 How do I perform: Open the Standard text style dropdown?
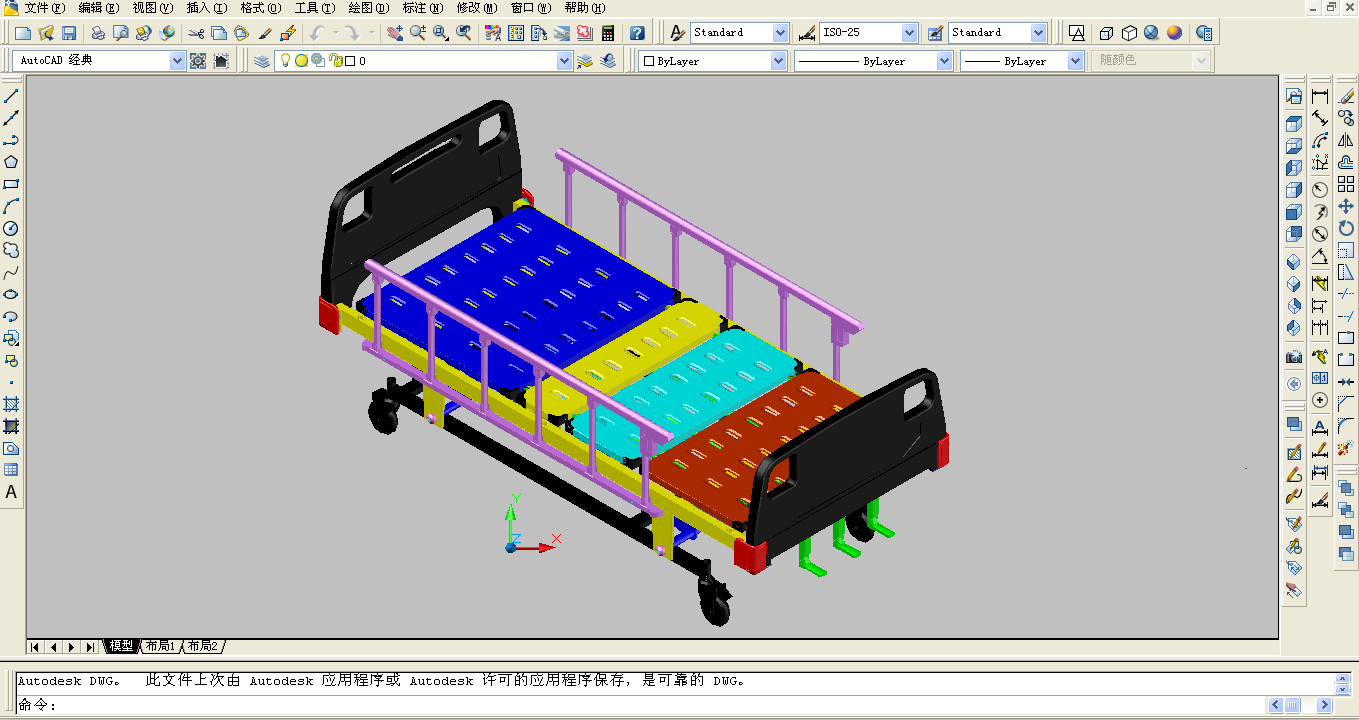coord(780,33)
